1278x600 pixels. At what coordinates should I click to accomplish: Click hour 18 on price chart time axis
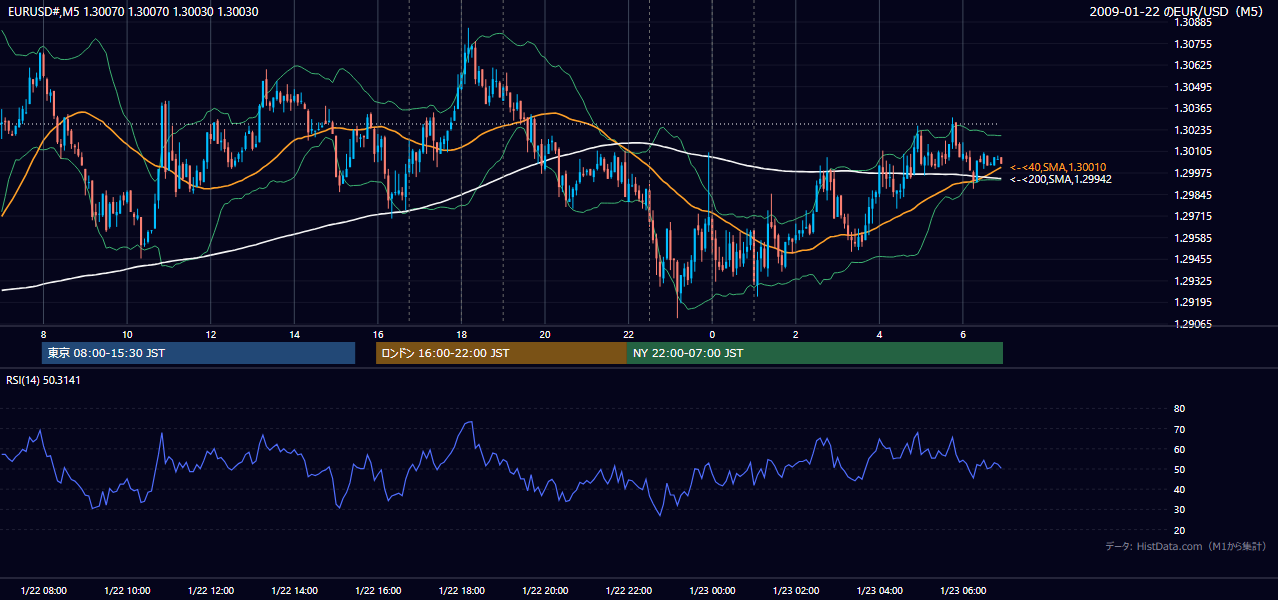tap(461, 333)
